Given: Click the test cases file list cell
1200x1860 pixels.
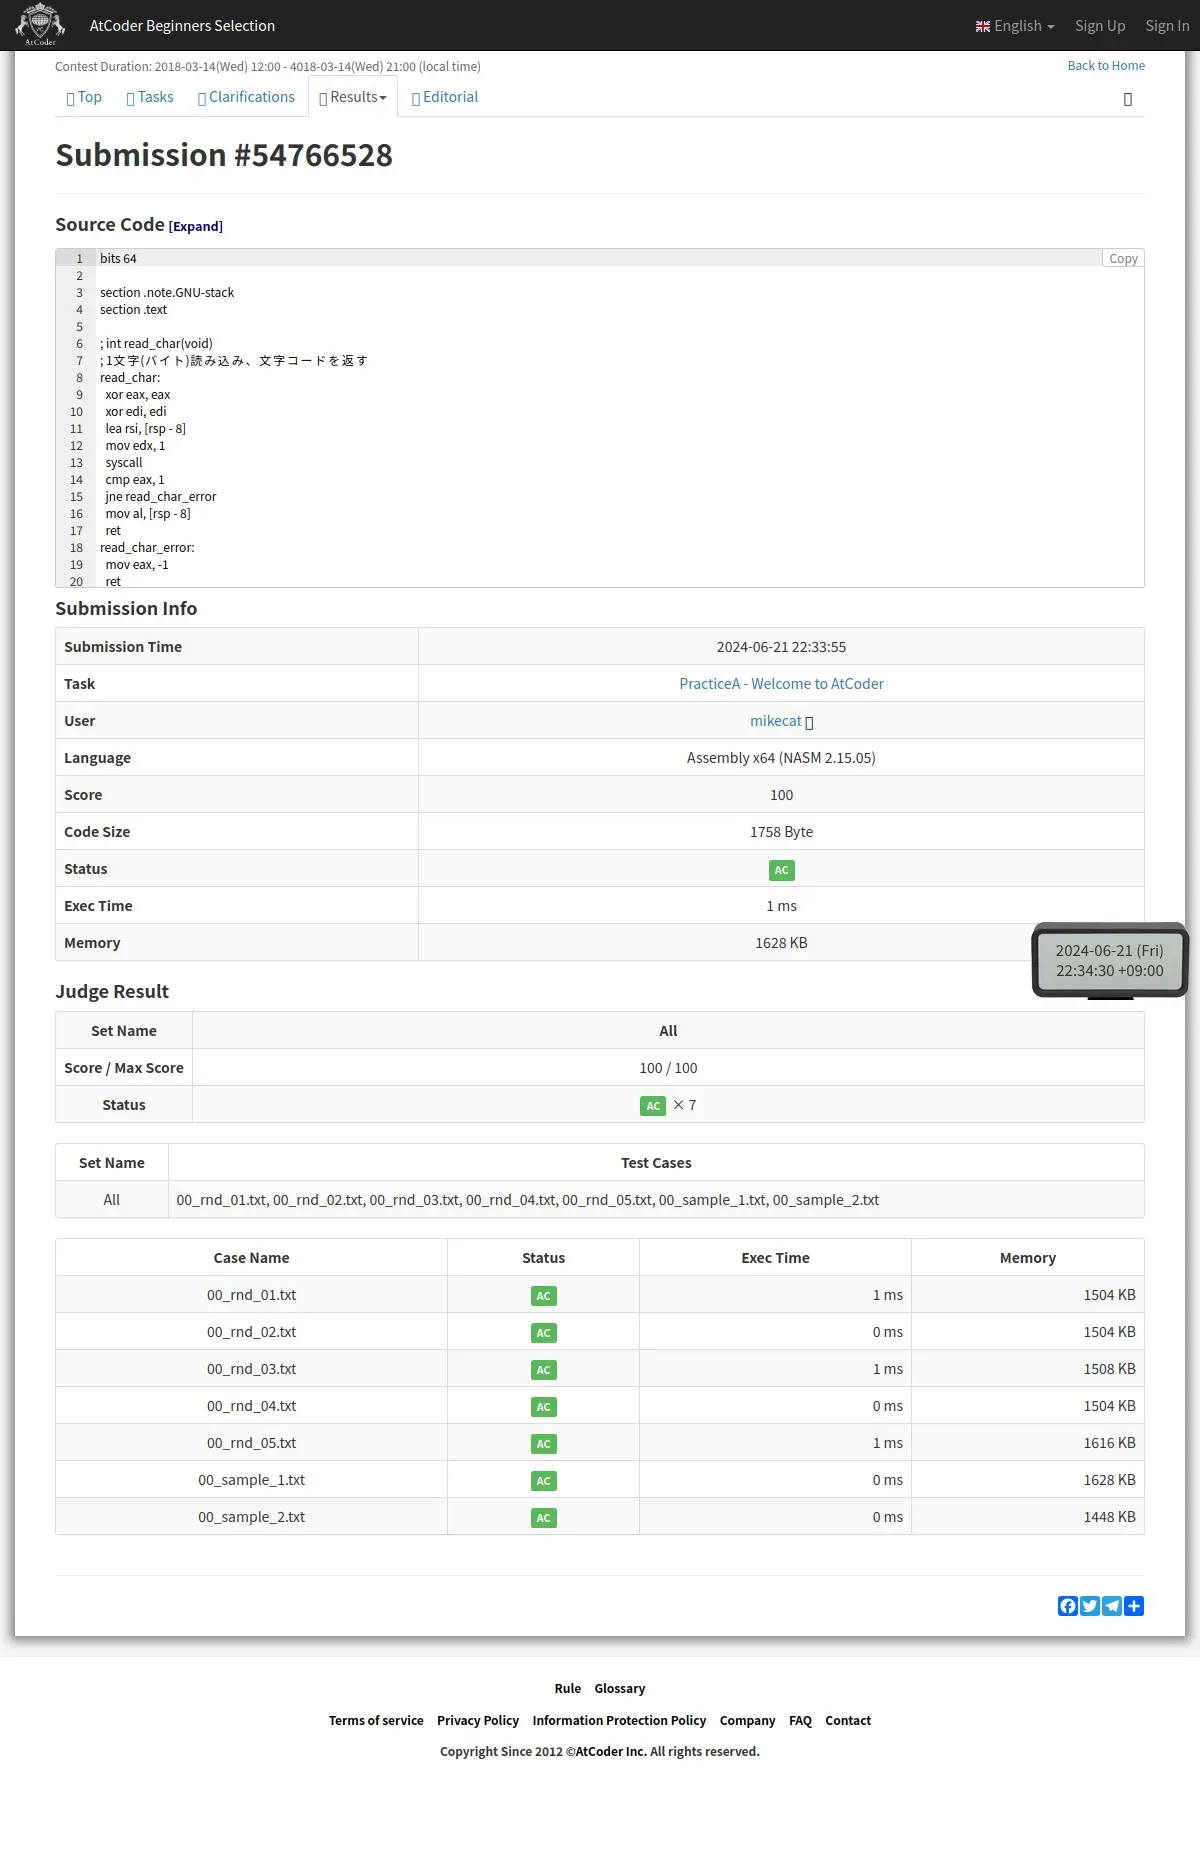Looking at the screenshot, I should [x=656, y=1200].
